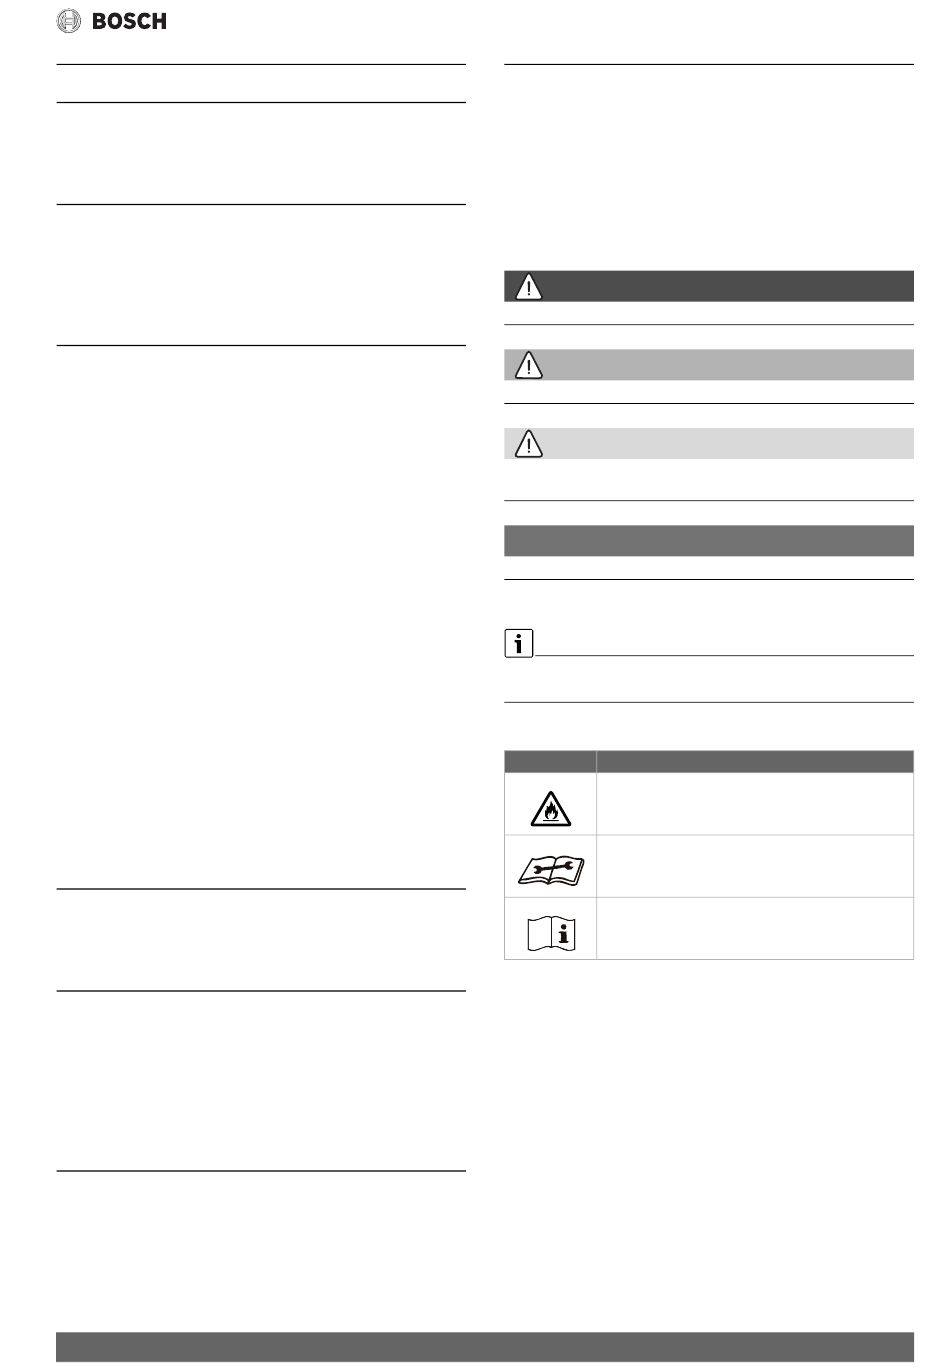Click the description cell beside the info book symbol
Image resolution: width=950 pixels, height=1370 pixels.
755,928
